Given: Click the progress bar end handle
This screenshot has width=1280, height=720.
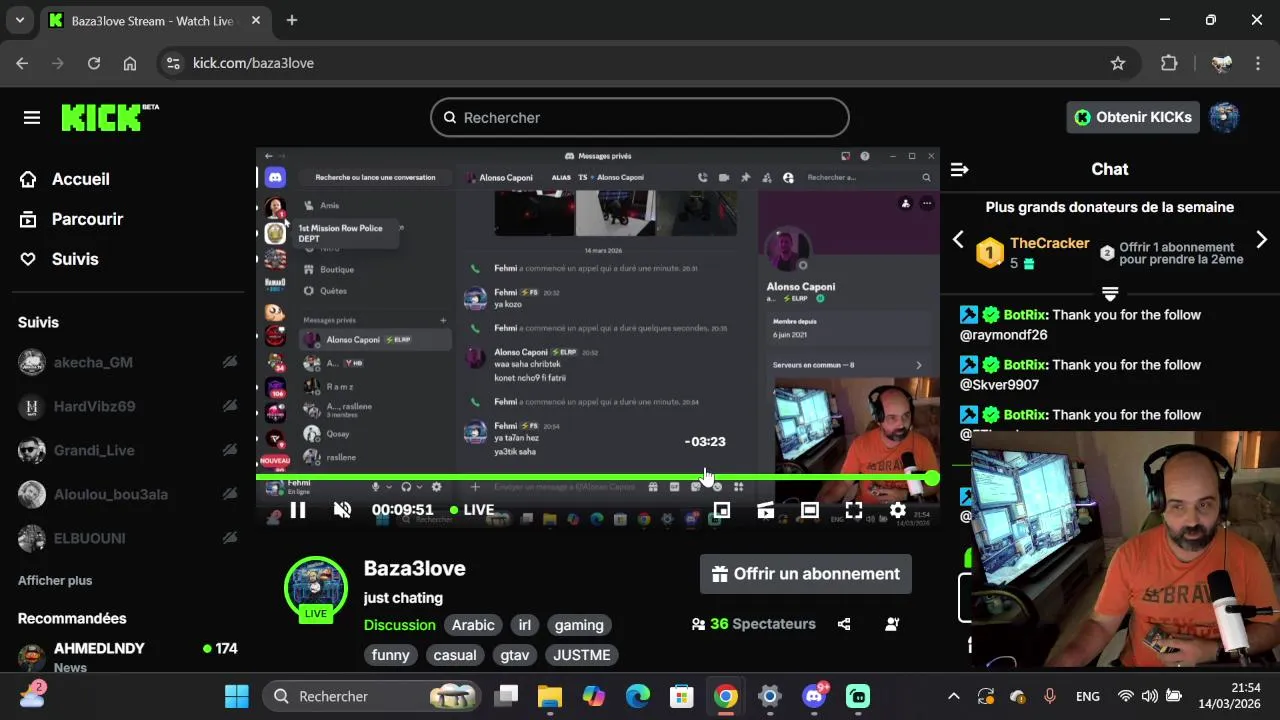Looking at the screenshot, I should tap(932, 478).
